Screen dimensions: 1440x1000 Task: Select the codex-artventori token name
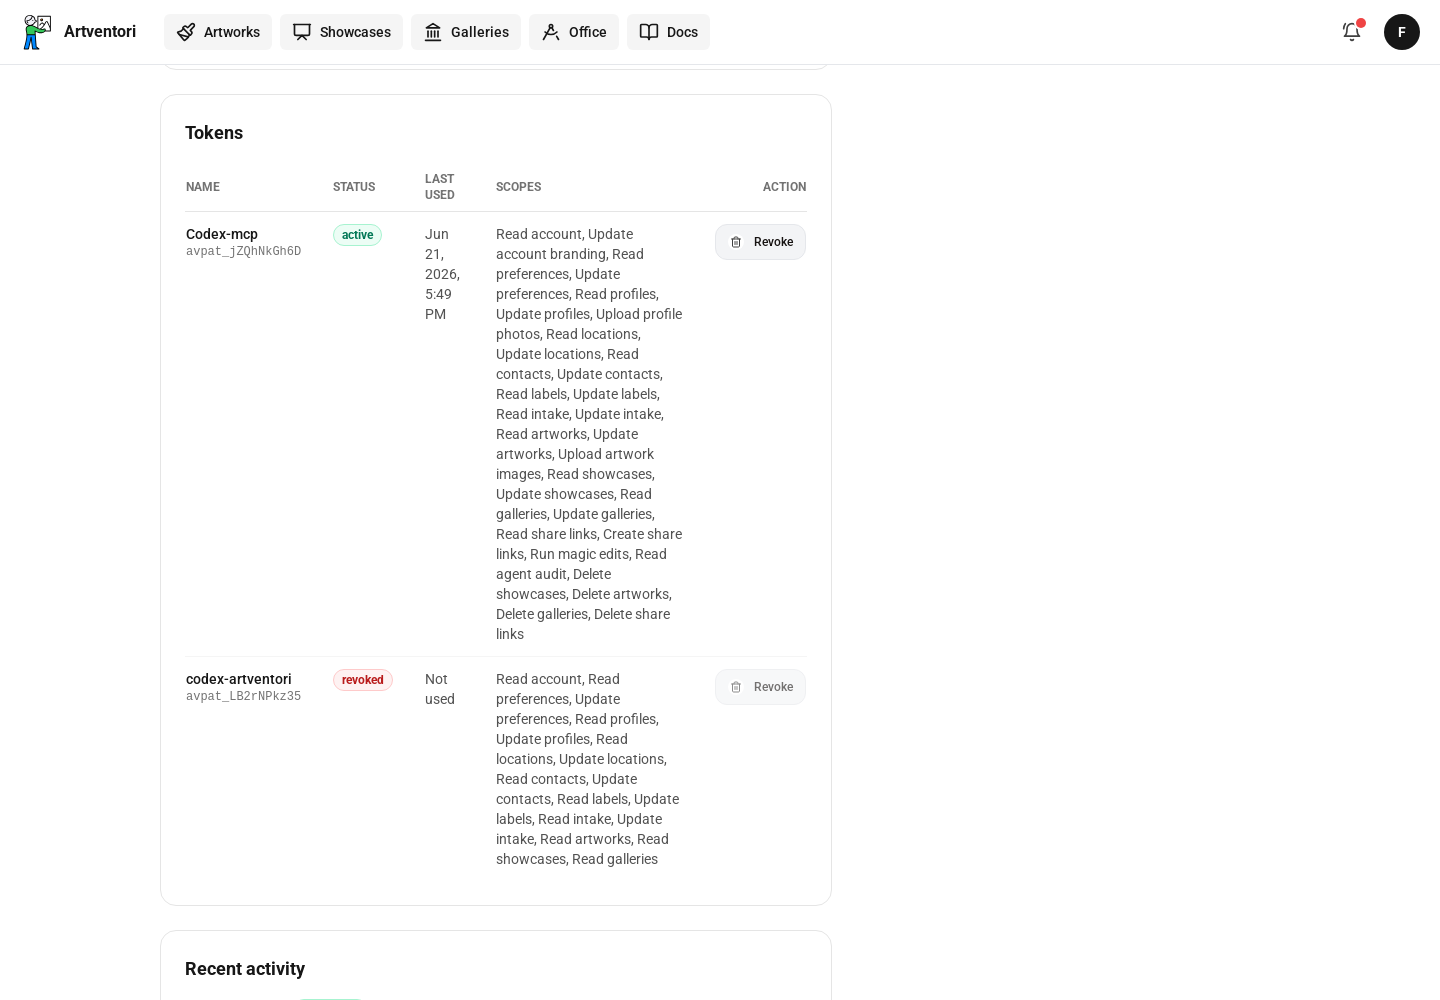pos(239,679)
